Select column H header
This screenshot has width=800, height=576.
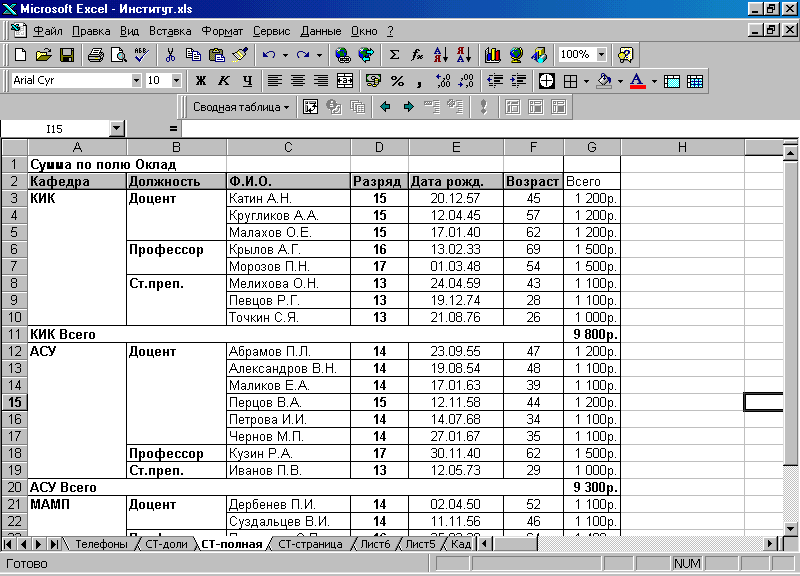tap(682, 147)
